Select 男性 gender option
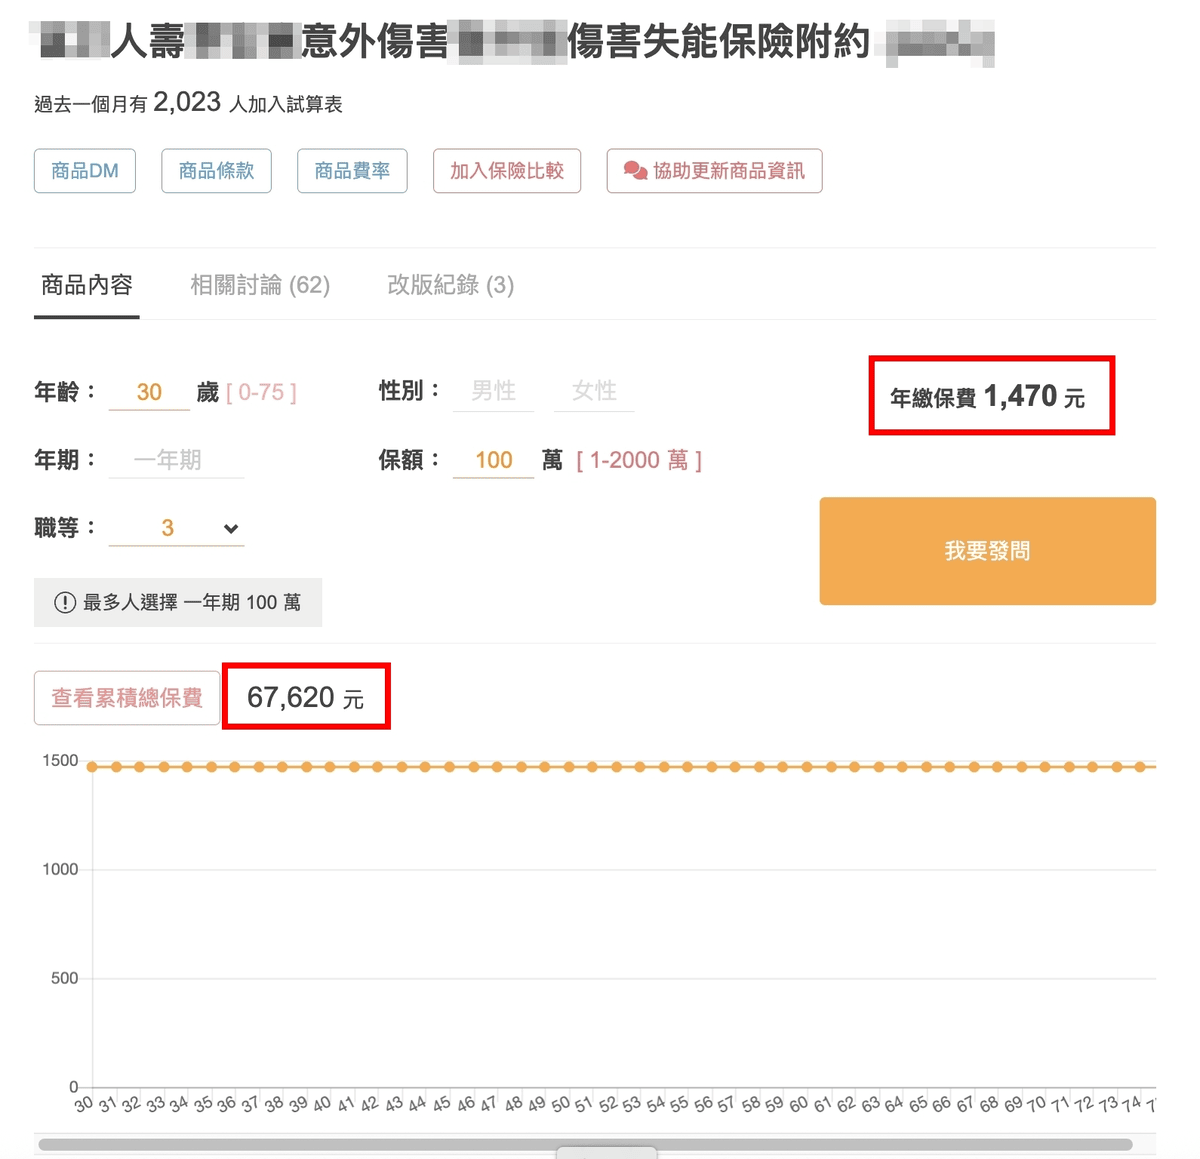 point(494,391)
